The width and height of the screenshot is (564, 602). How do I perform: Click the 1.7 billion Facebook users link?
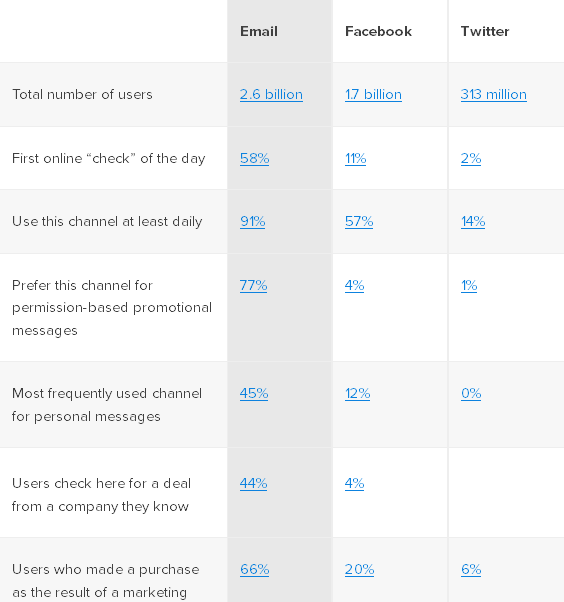(x=373, y=94)
